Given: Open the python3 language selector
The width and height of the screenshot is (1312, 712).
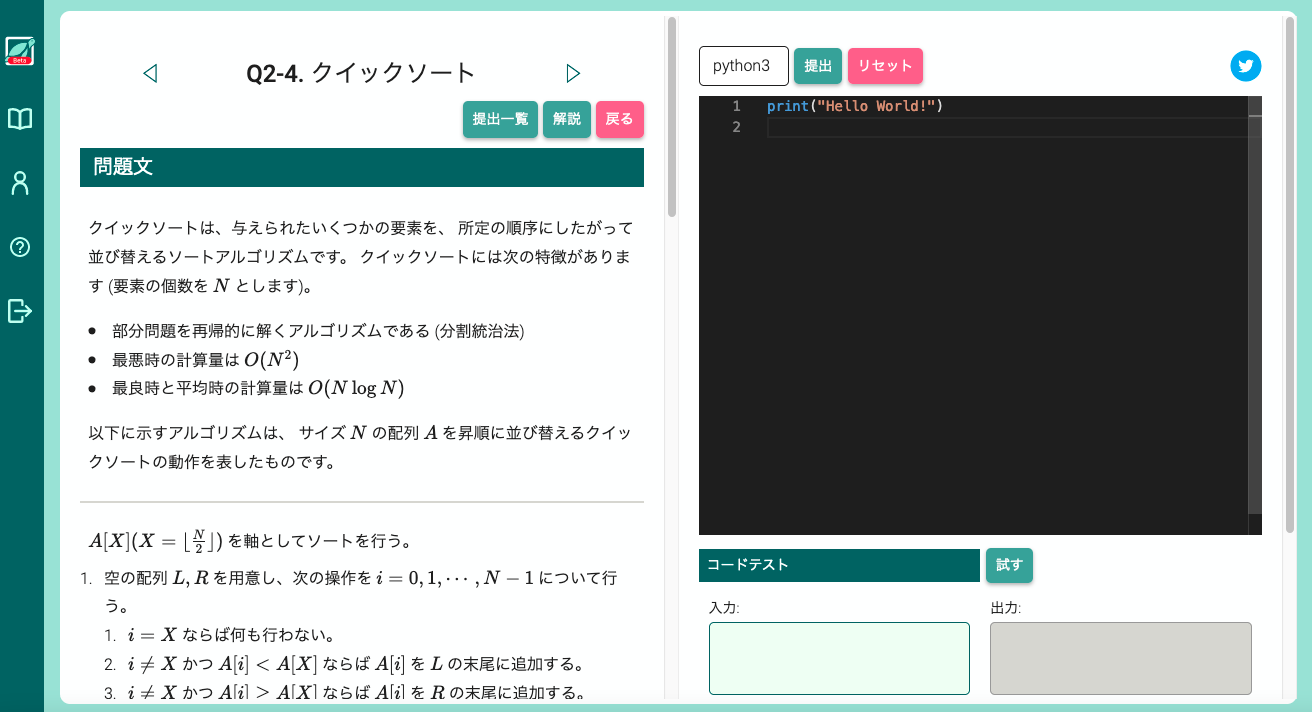Looking at the screenshot, I should pyautogui.click(x=743, y=65).
